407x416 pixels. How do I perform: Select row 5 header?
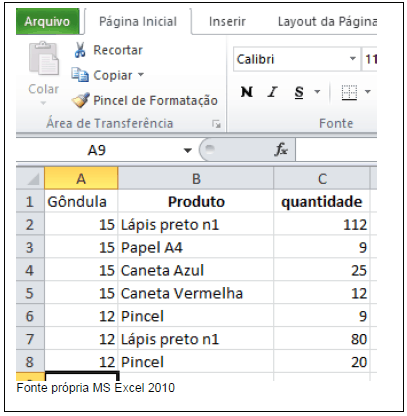(x=30, y=293)
